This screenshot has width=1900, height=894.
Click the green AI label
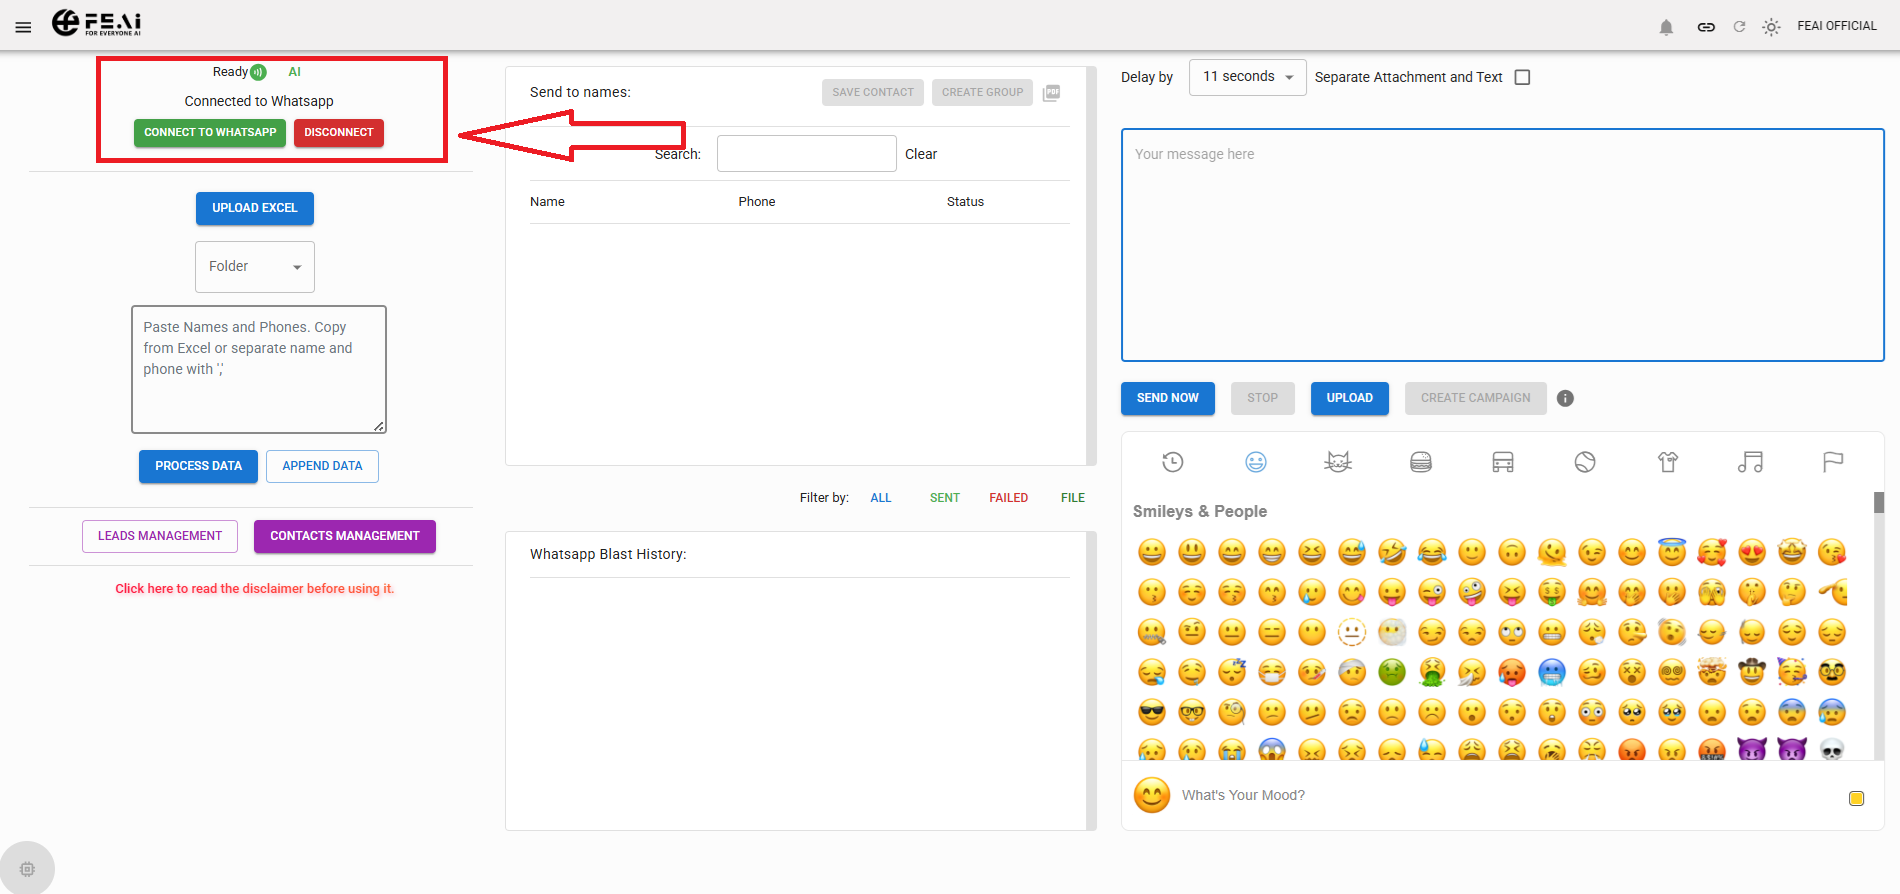[294, 72]
